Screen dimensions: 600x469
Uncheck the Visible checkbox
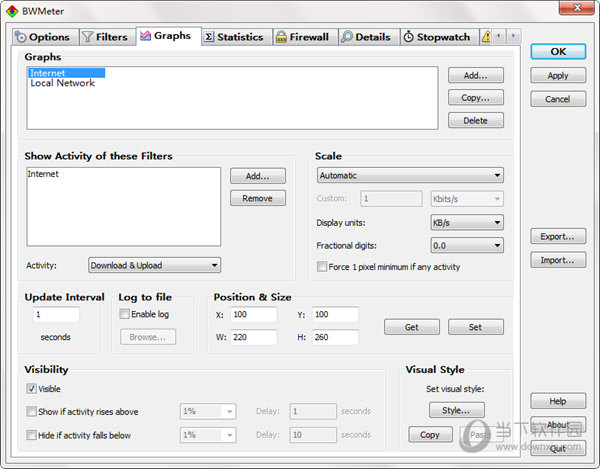click(x=31, y=389)
